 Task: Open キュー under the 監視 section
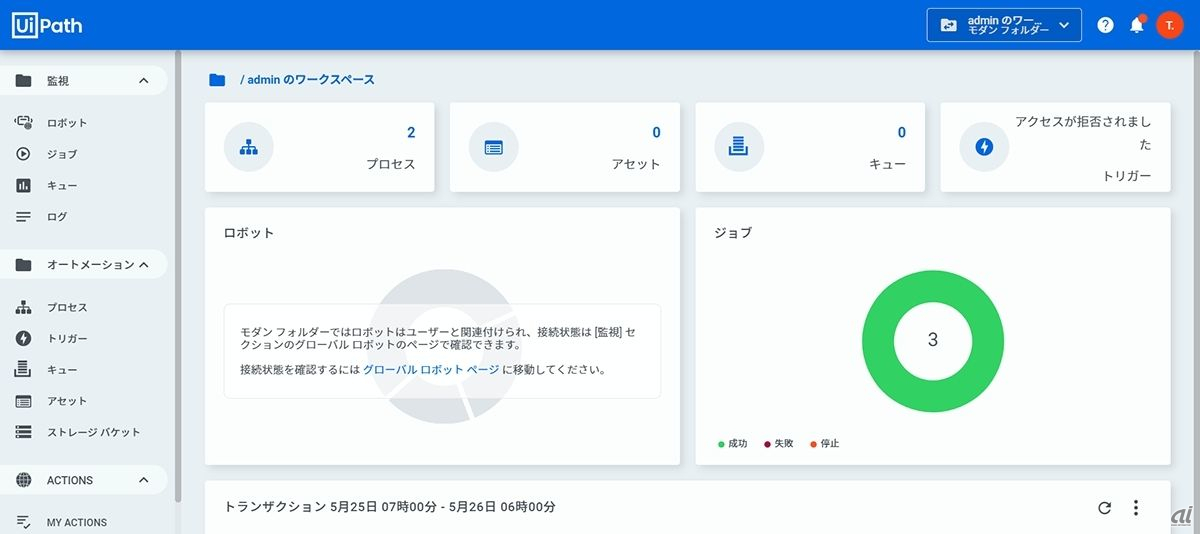(62, 185)
